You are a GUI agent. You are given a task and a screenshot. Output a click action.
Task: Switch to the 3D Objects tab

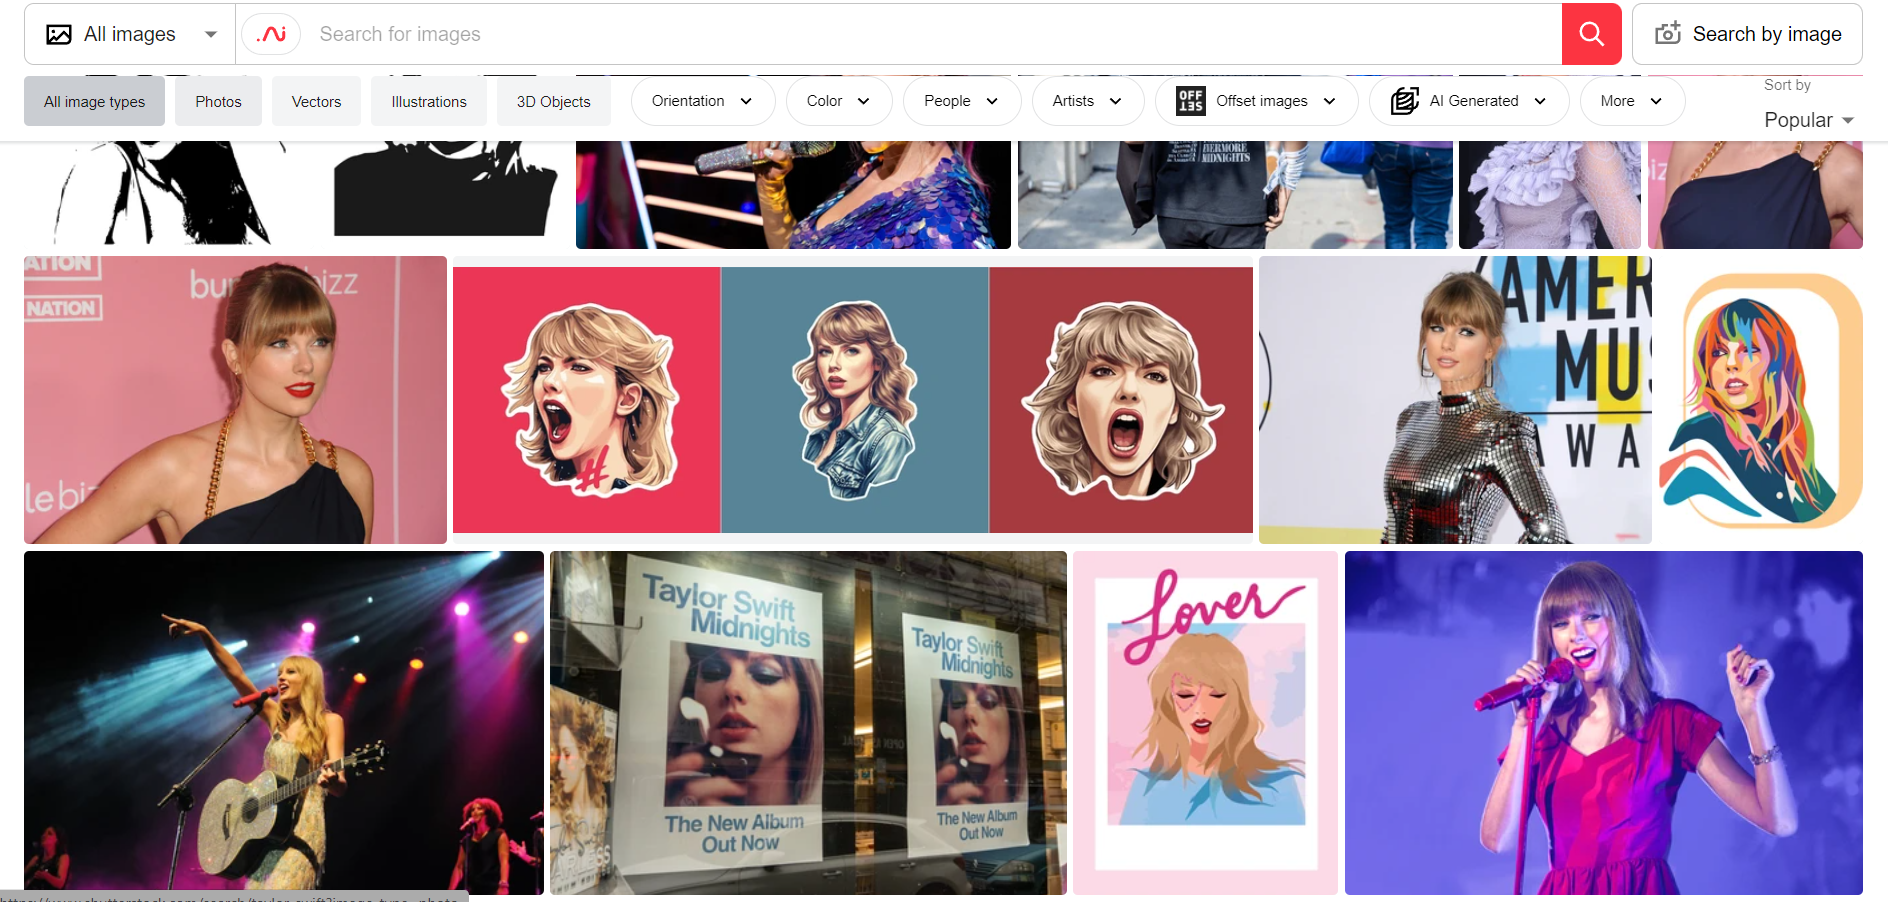tap(553, 101)
